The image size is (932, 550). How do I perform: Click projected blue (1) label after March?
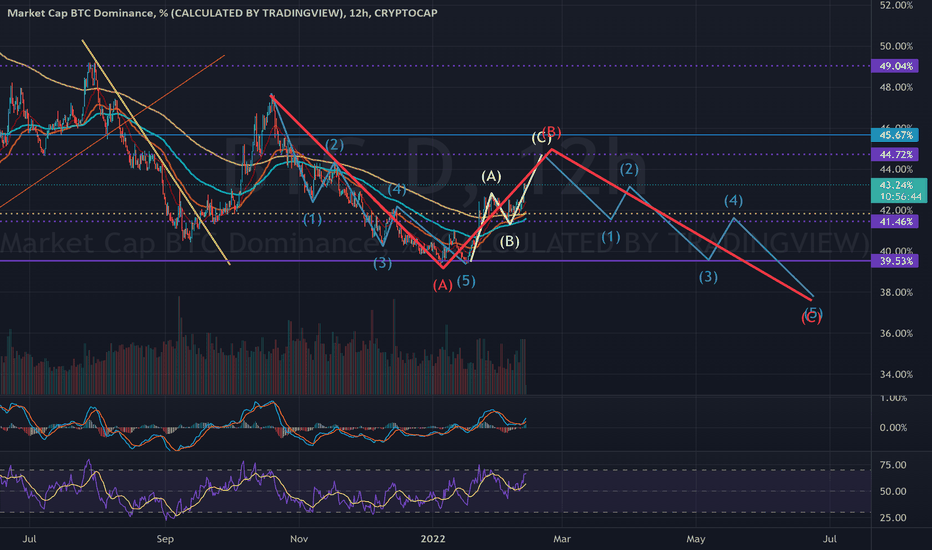click(610, 238)
